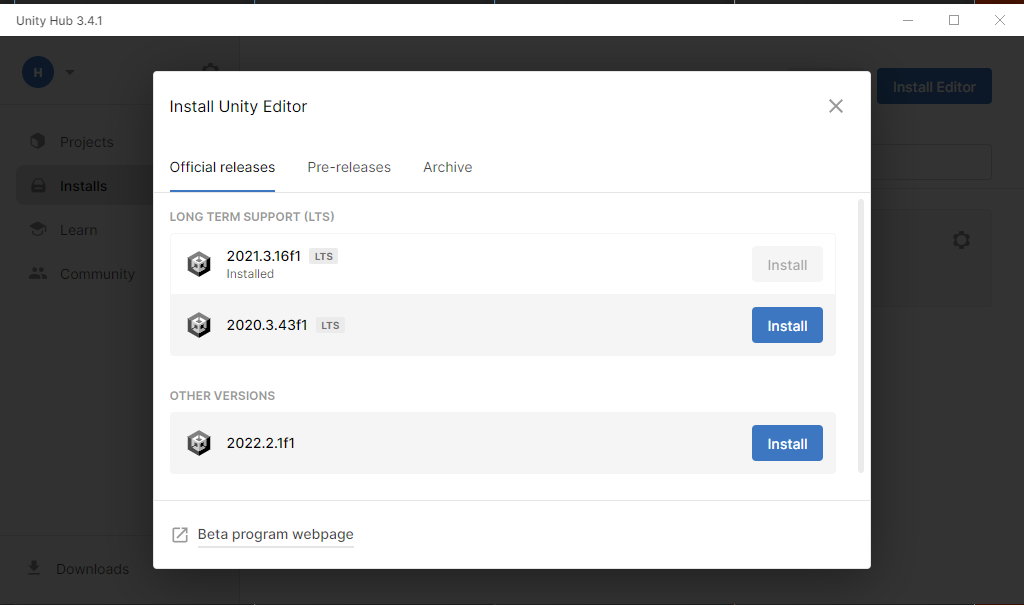Viewport: 1024px width, 605px height.
Task: Click the Unity cube icon for 2021.3.16f1
Action: (199, 264)
